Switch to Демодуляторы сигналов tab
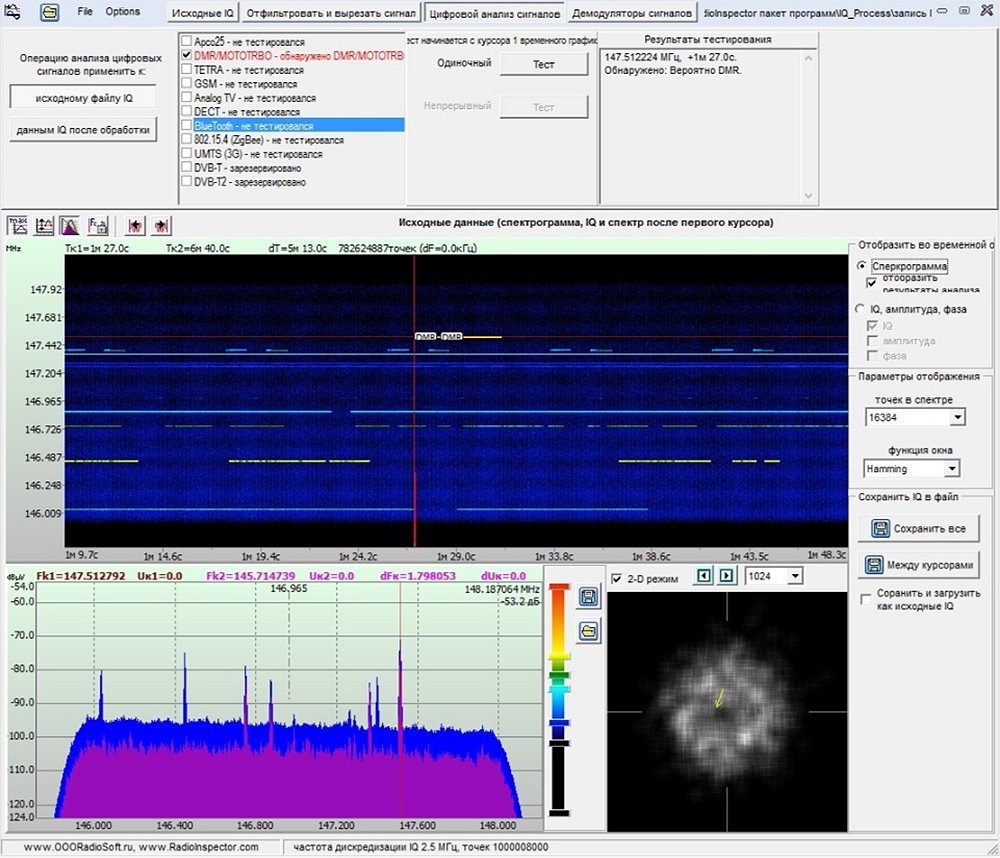Image resolution: width=1000 pixels, height=858 pixels. tap(632, 14)
